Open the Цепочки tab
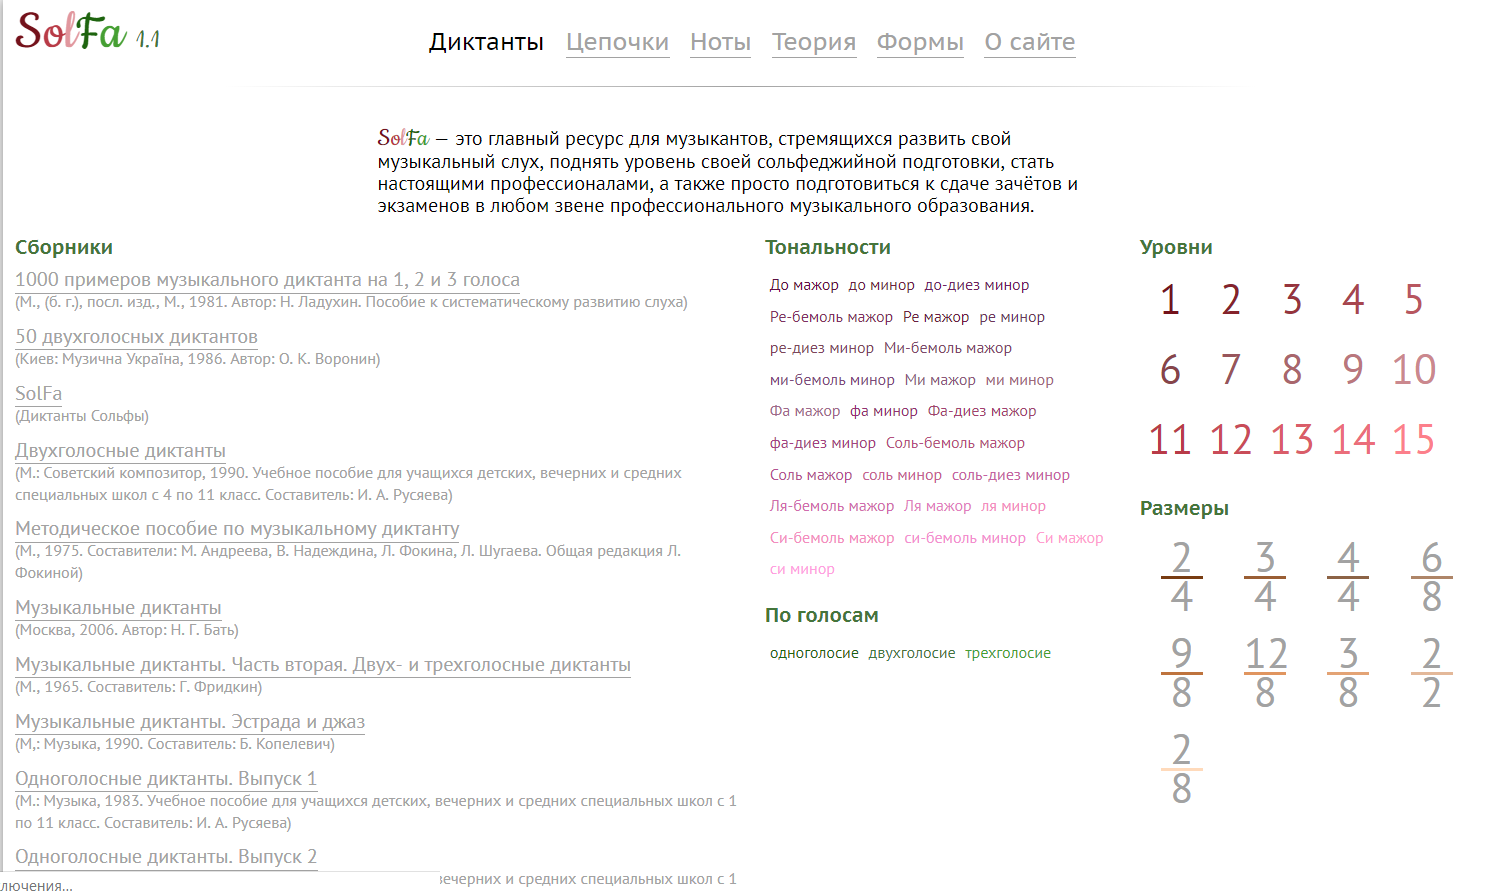Image resolution: width=1501 pixels, height=894 pixels. [617, 42]
